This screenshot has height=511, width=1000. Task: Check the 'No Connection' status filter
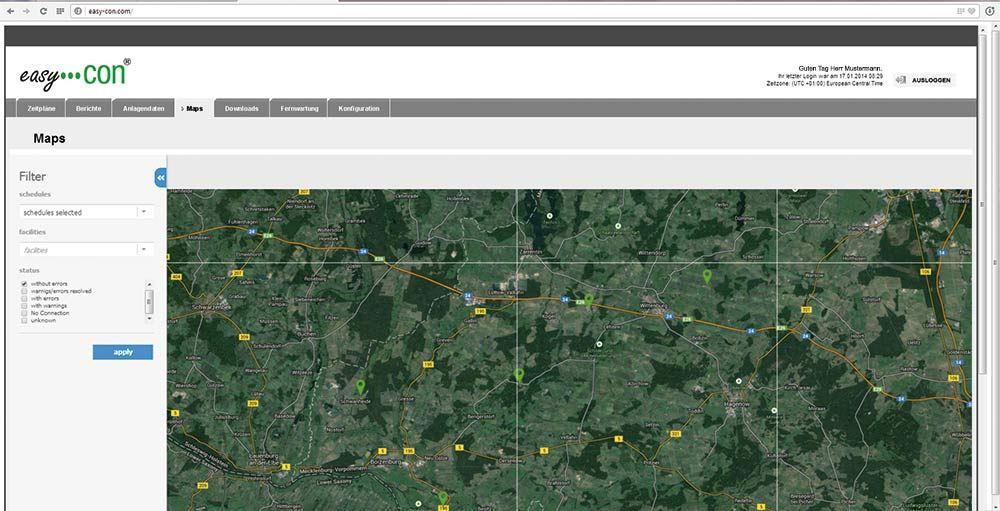coord(24,313)
